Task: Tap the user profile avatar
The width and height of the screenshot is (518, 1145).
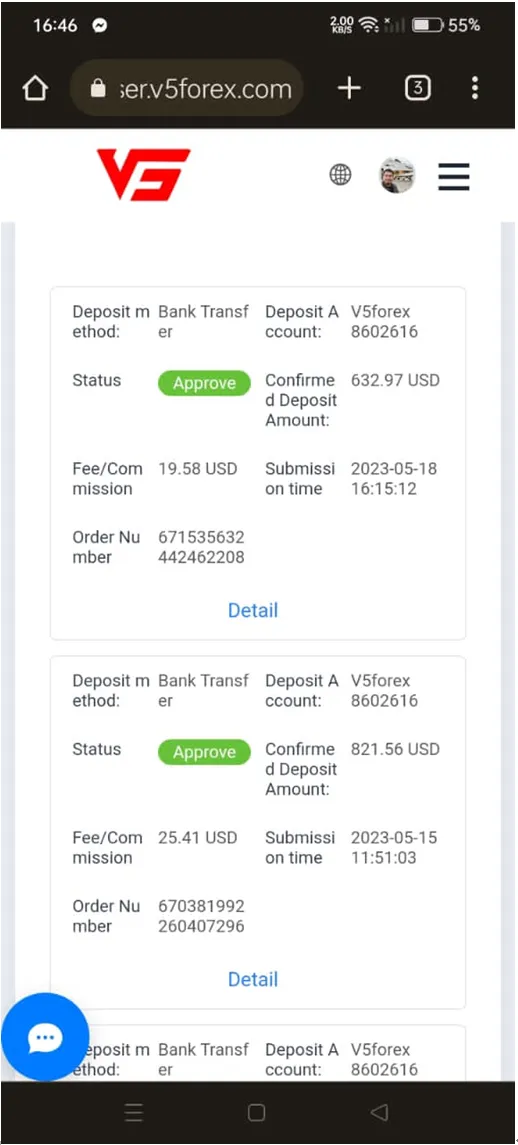Action: [397, 175]
